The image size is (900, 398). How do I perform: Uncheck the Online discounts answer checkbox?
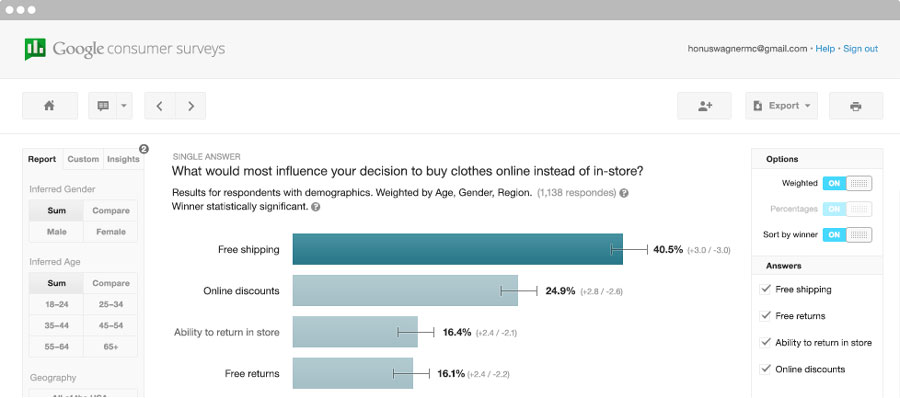[x=765, y=369]
